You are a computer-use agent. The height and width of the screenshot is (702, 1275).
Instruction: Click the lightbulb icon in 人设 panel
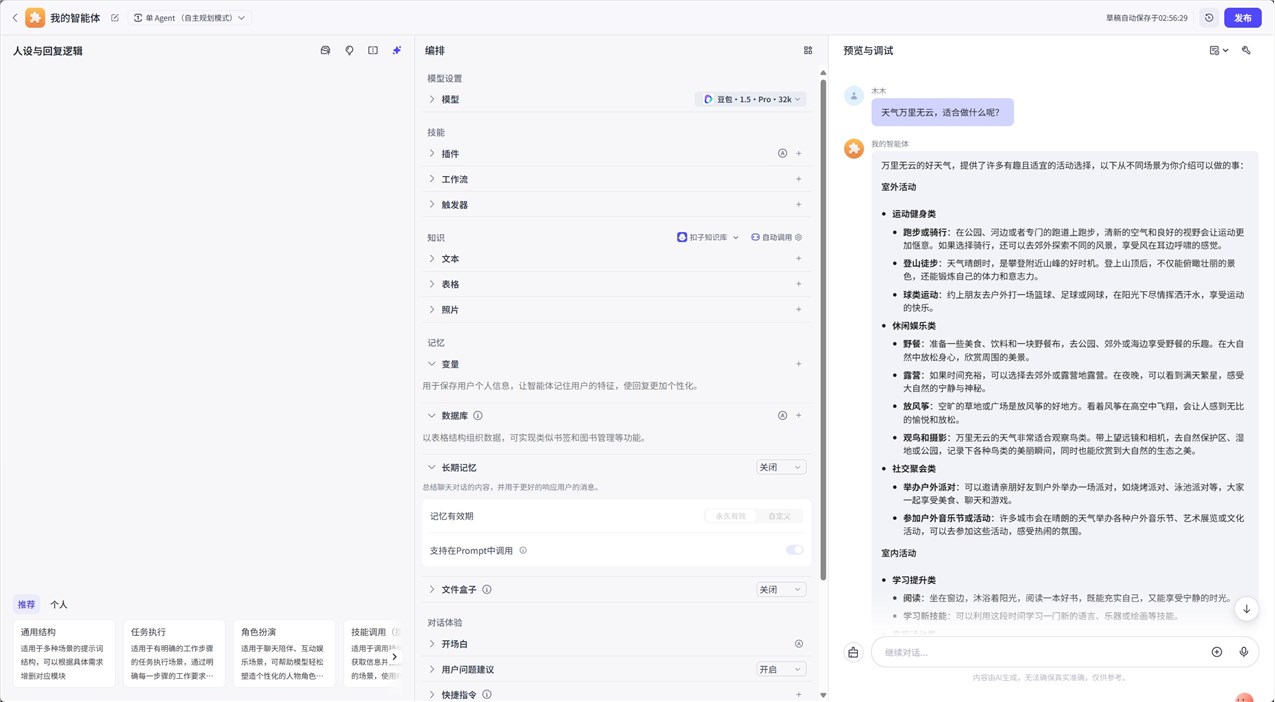(349, 50)
